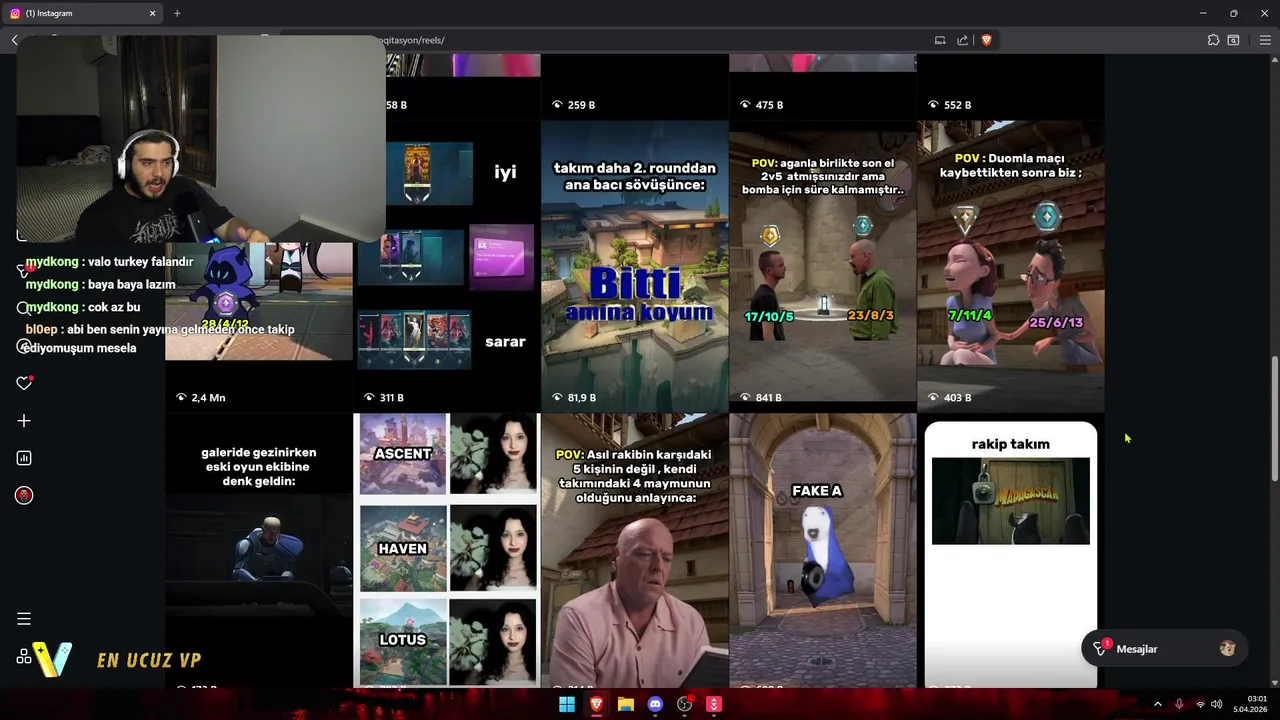Open the 'rakip takım' Madagascar reel
This screenshot has width=1280, height=720.
click(1011, 550)
